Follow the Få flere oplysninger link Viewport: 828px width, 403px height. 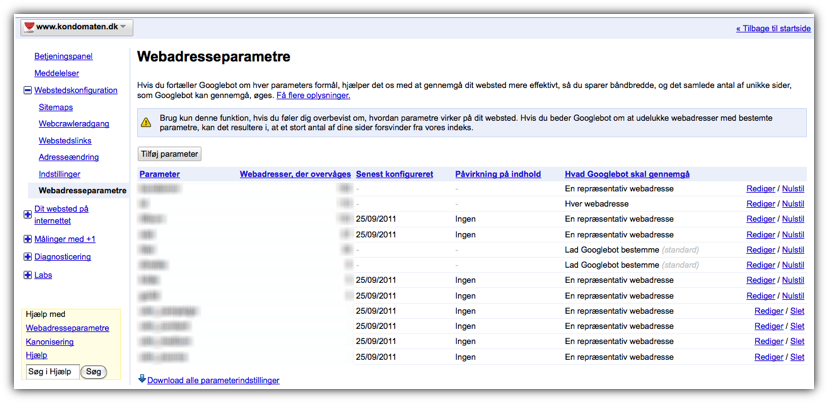point(313,96)
